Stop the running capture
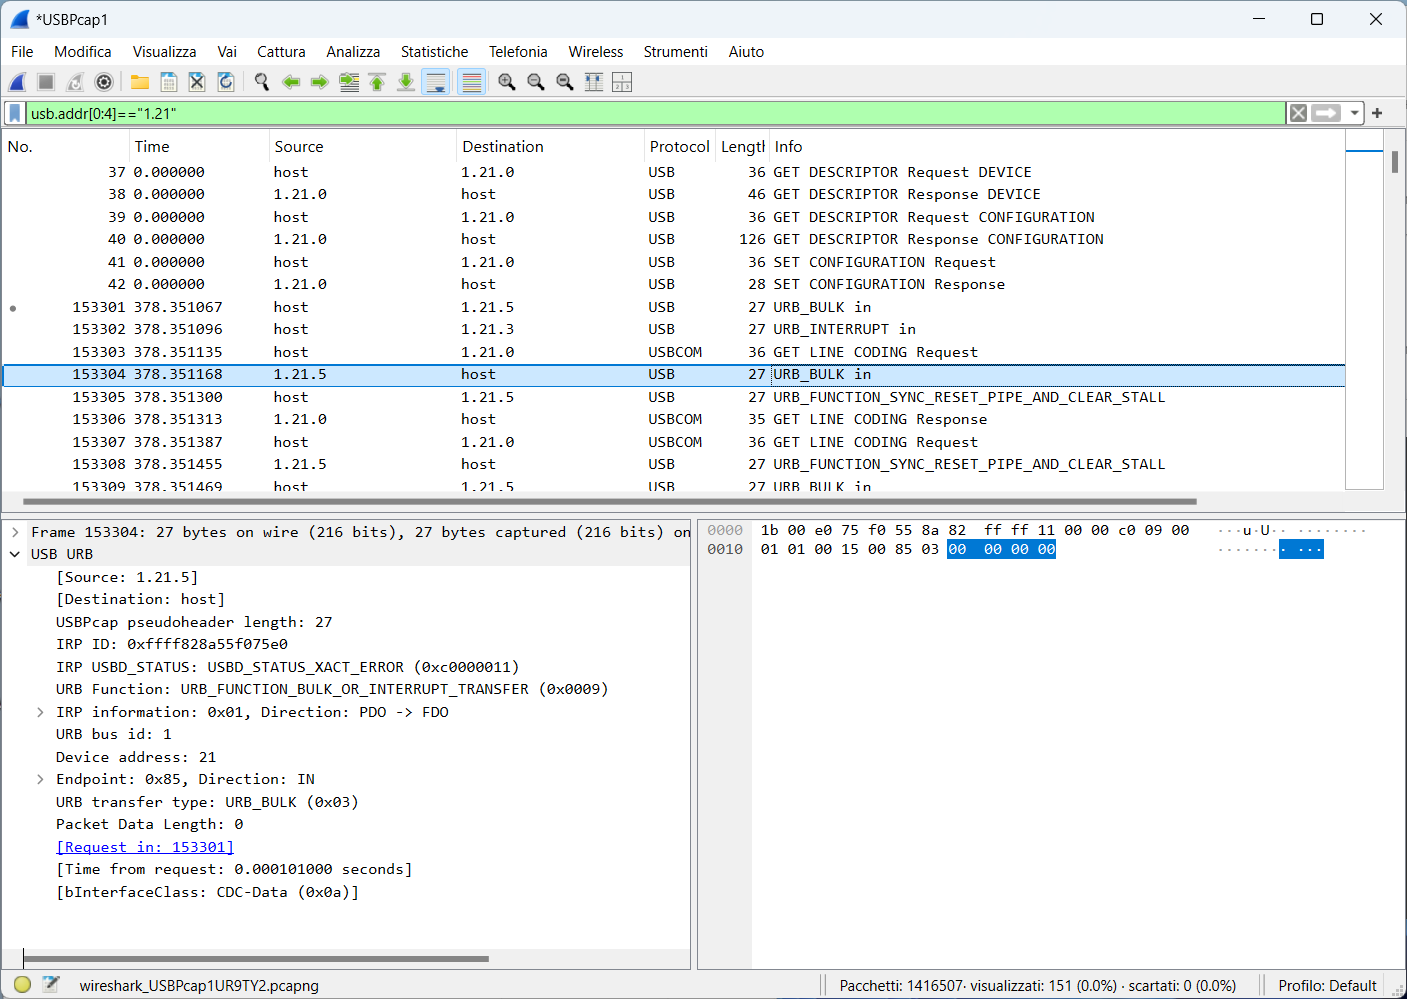The width and height of the screenshot is (1407, 999). click(x=45, y=81)
